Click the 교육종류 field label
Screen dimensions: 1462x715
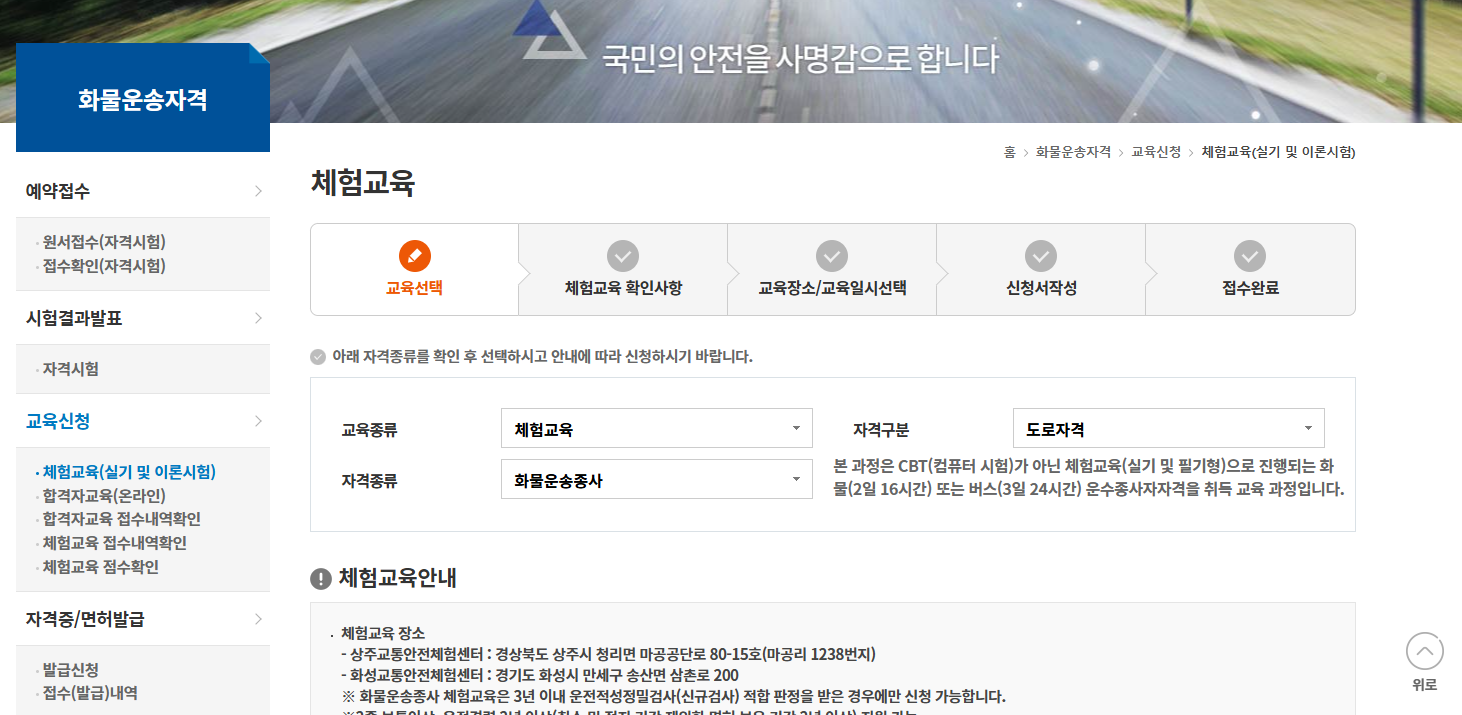click(369, 430)
